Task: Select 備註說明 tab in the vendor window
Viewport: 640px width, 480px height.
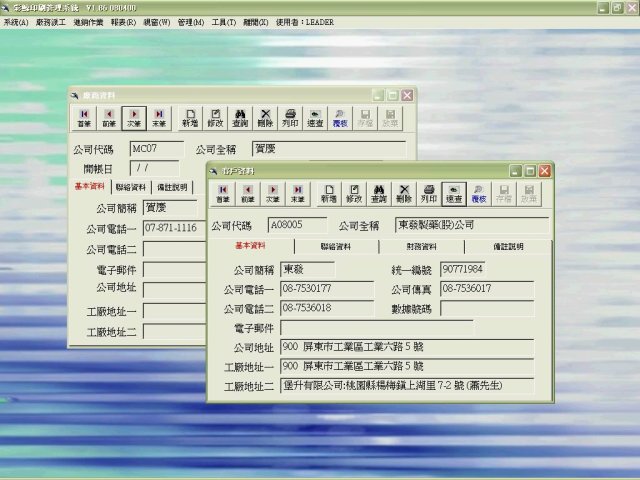Action: (172, 187)
